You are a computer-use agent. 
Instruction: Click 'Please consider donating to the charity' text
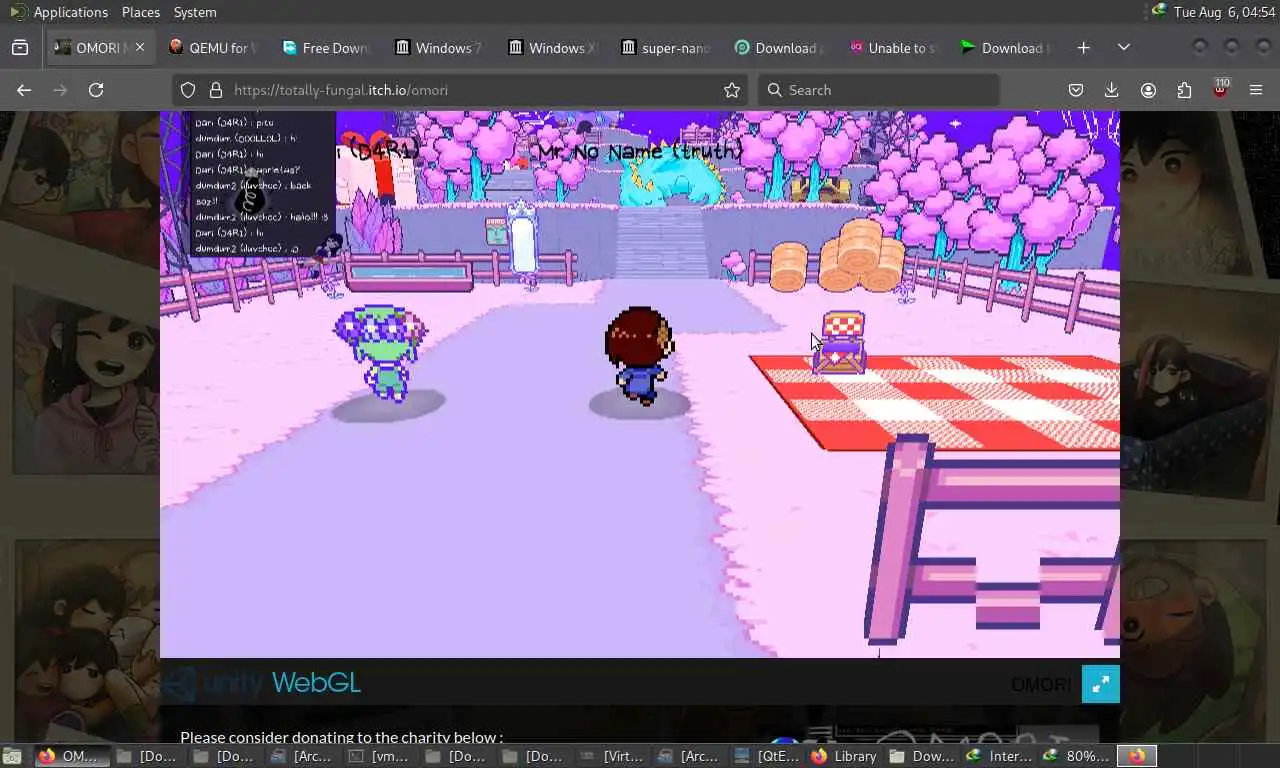341,737
